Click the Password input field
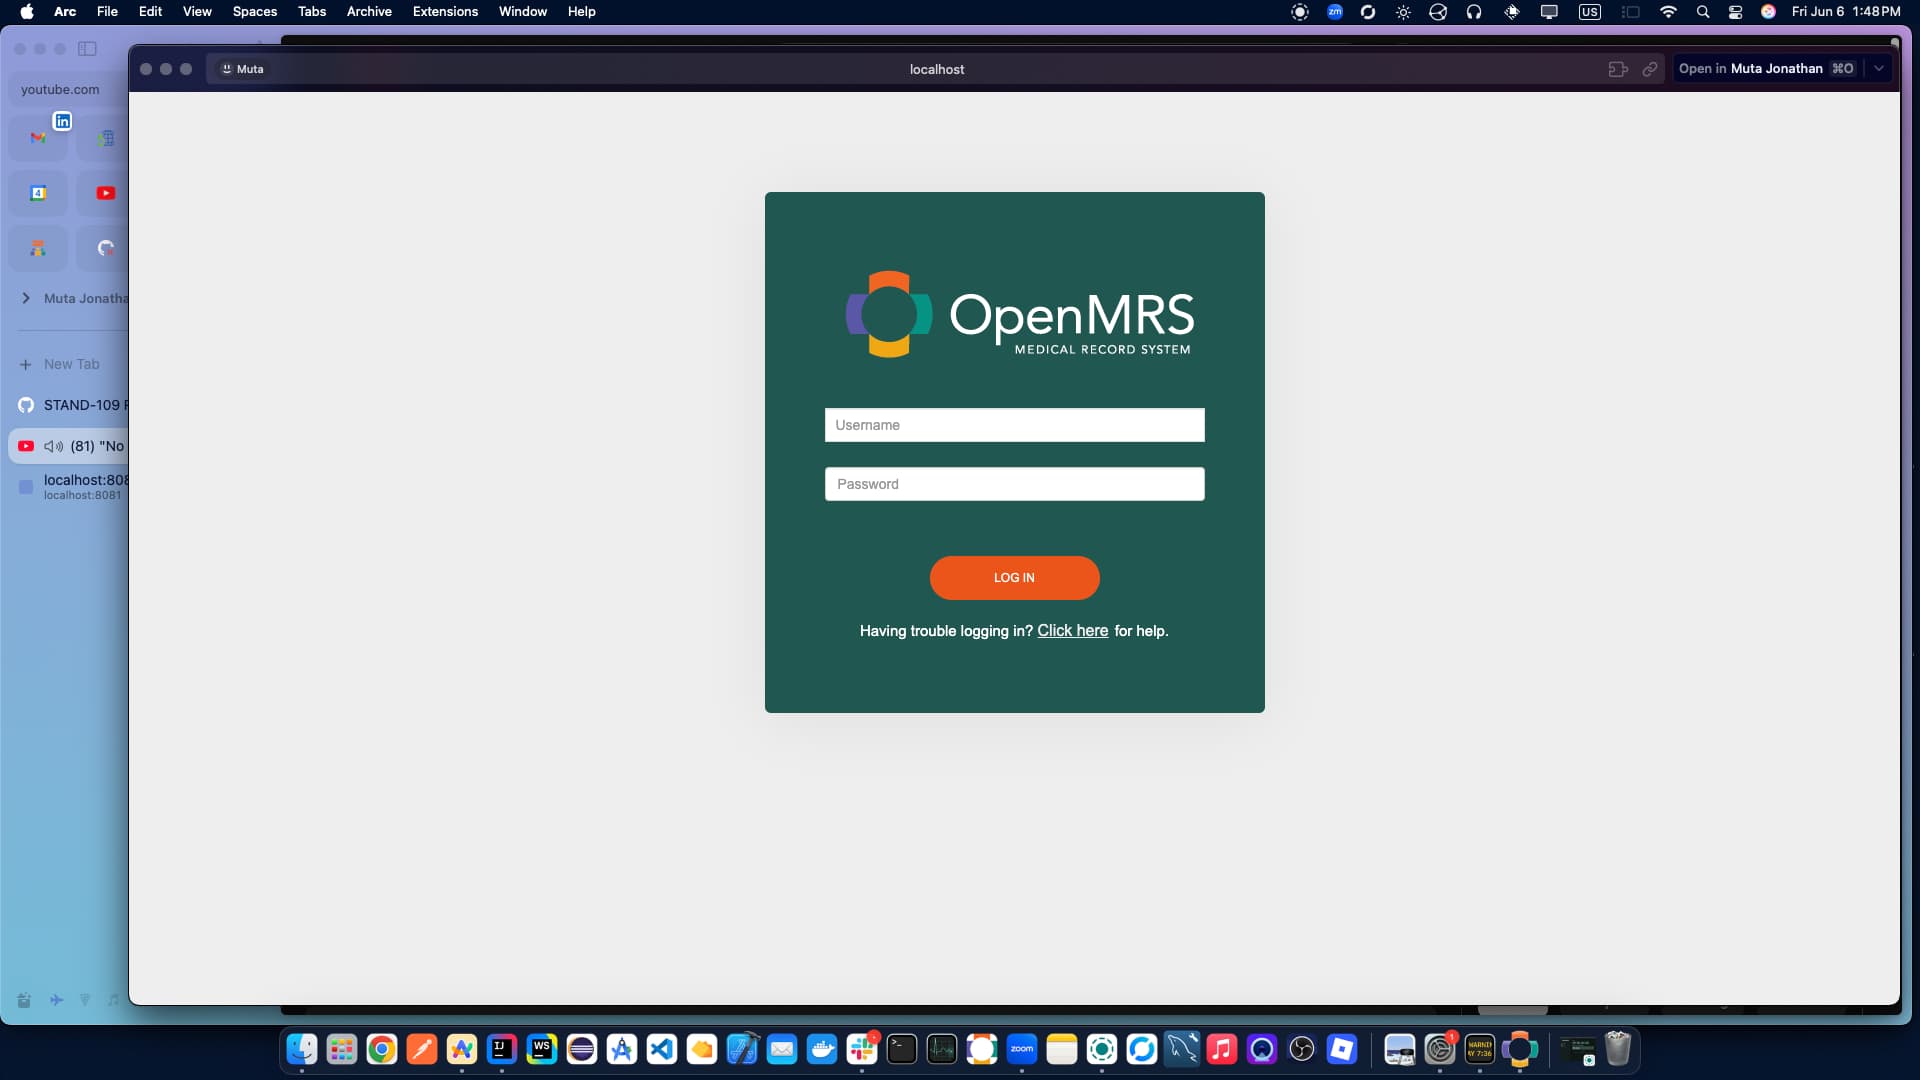This screenshot has height=1080, width=1920. pyautogui.click(x=1014, y=484)
